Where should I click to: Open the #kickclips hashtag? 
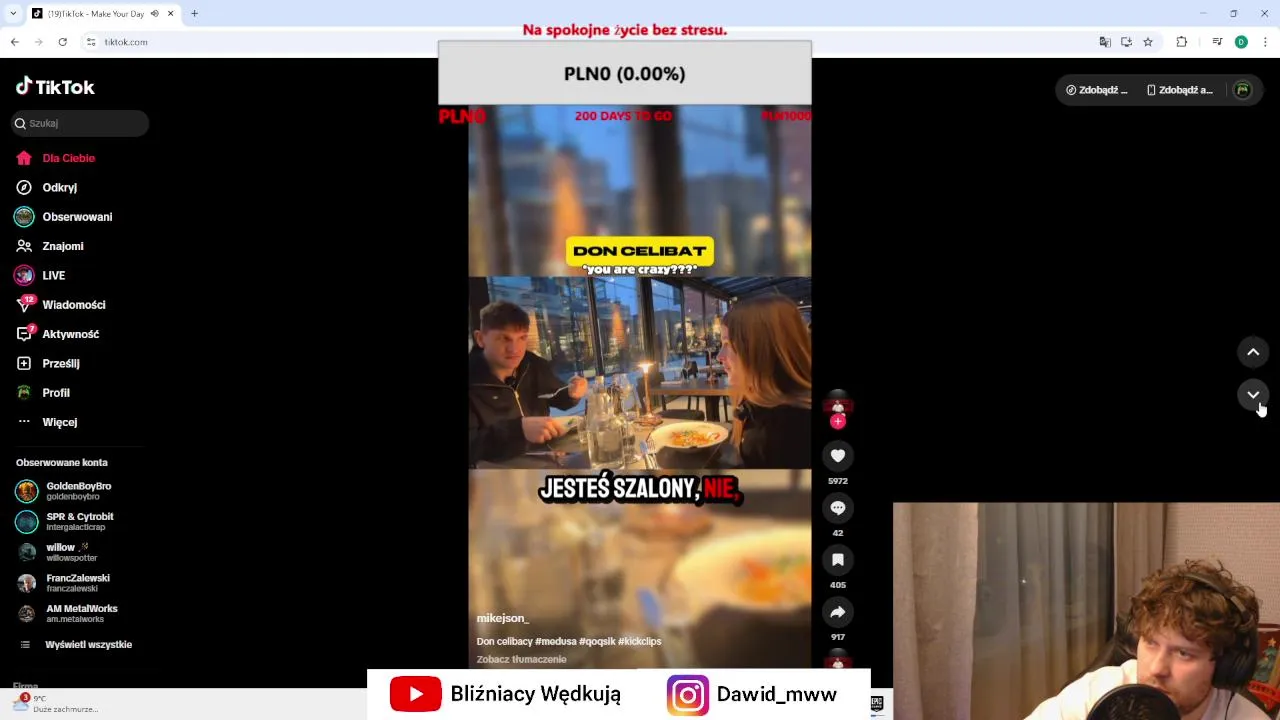click(639, 641)
